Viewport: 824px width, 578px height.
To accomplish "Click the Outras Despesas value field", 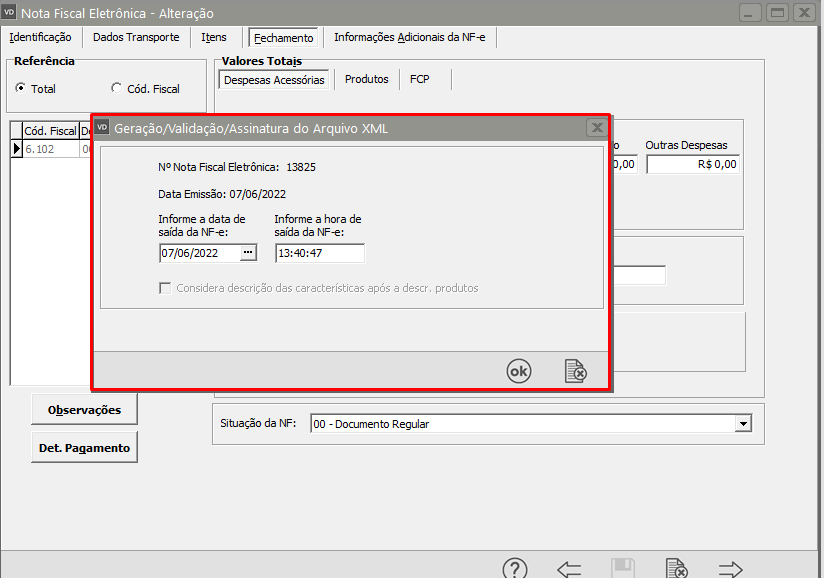I will click(x=693, y=165).
